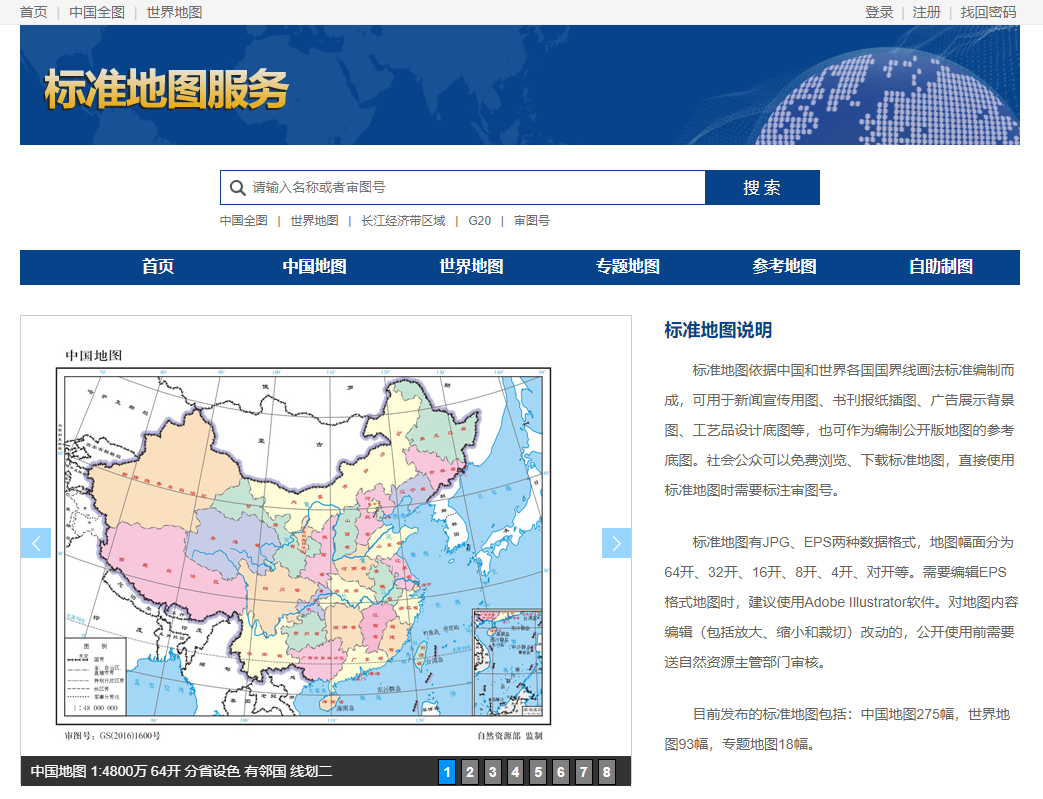Show next map with right arrow
This screenshot has width=1043, height=799.
(616, 543)
